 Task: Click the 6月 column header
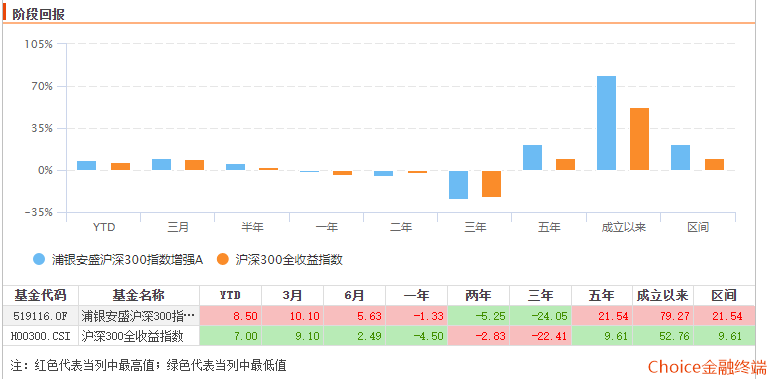(x=355, y=295)
